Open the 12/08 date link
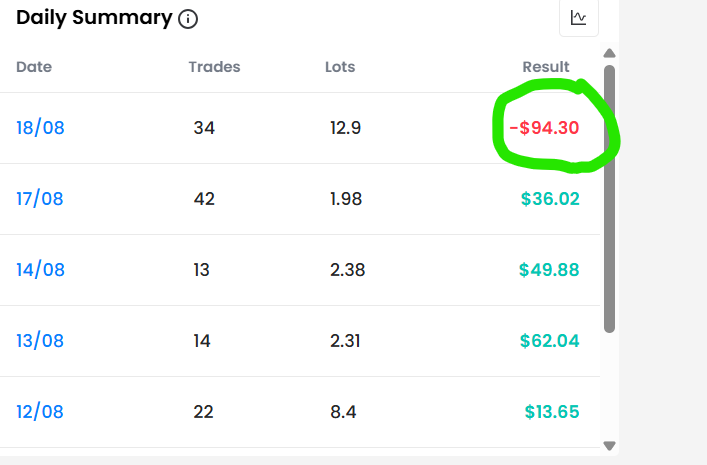This screenshot has width=707, height=465. (x=40, y=412)
